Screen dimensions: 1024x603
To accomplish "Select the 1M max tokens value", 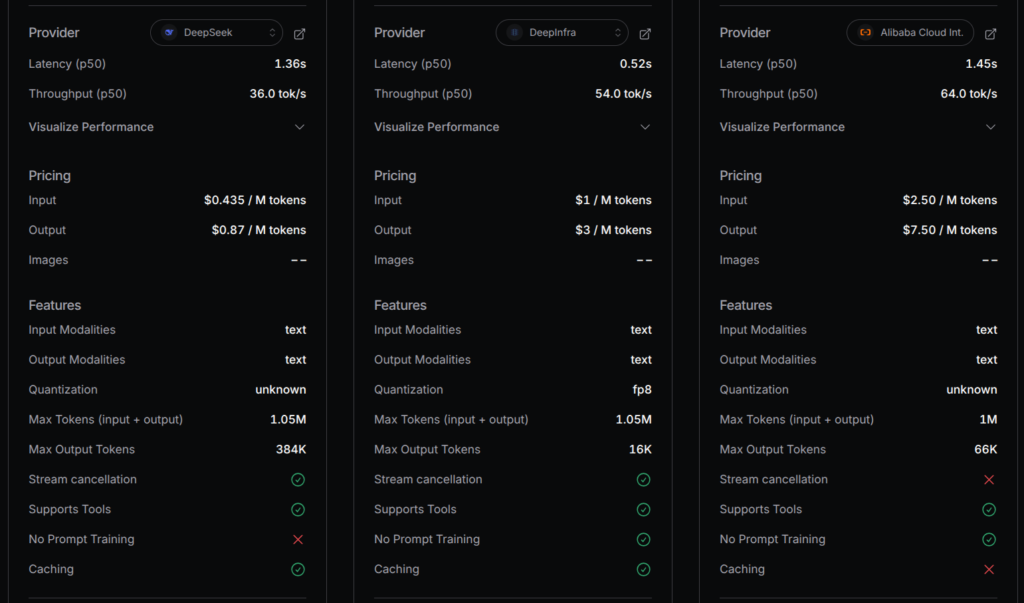I will pyautogui.click(x=988, y=419).
